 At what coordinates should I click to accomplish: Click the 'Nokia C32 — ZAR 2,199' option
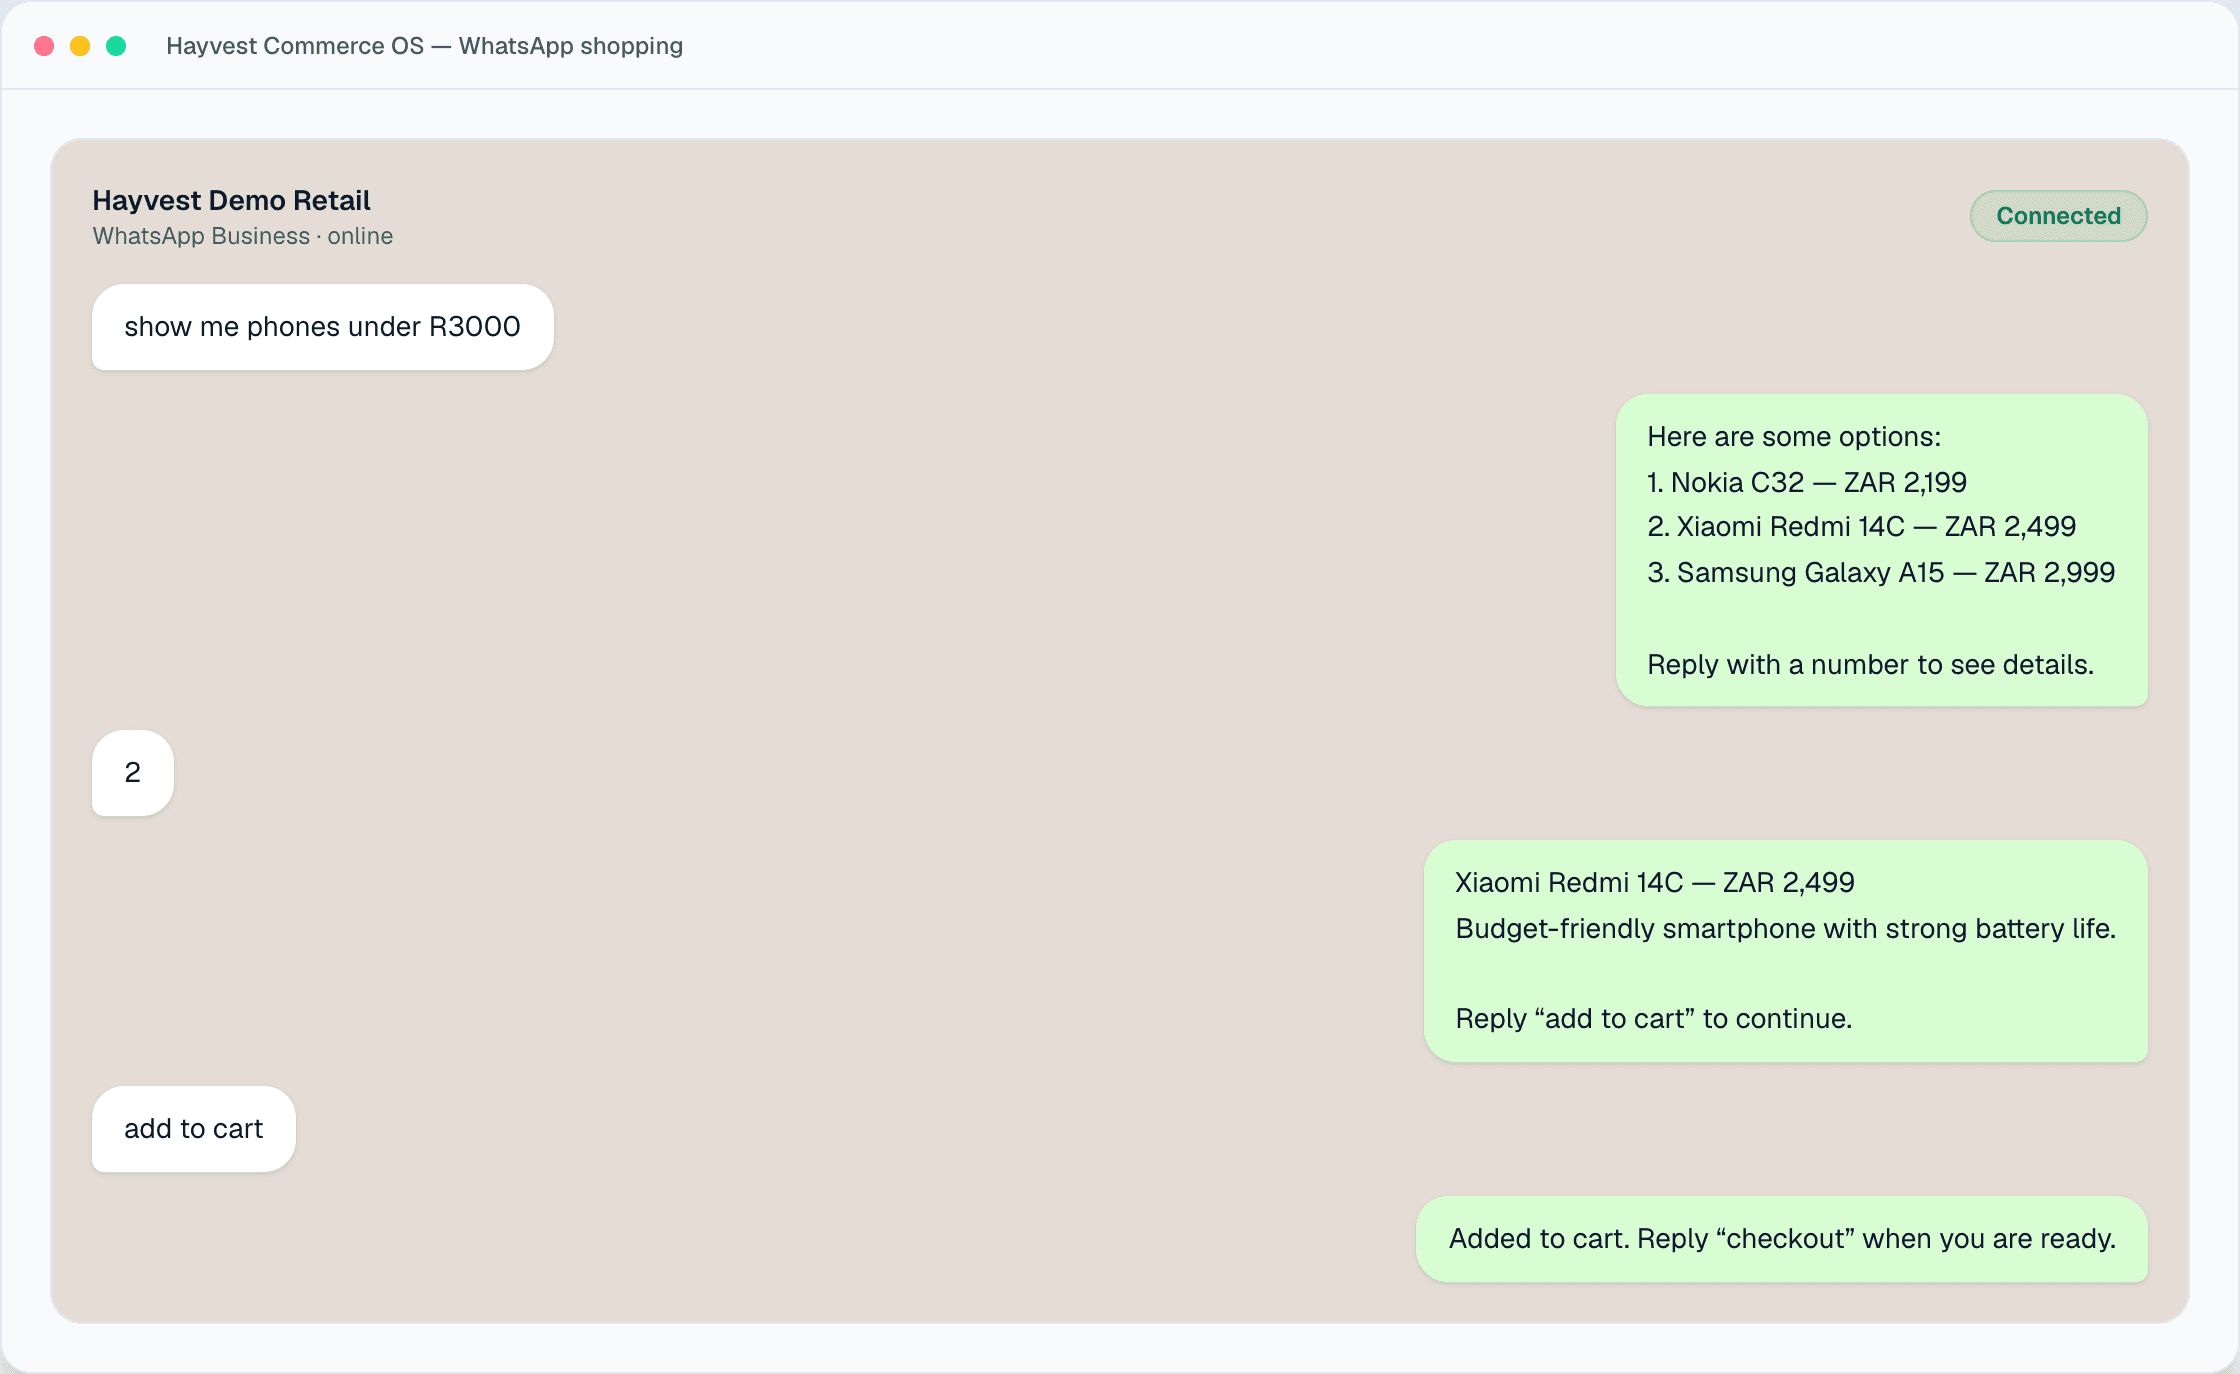(x=1807, y=482)
